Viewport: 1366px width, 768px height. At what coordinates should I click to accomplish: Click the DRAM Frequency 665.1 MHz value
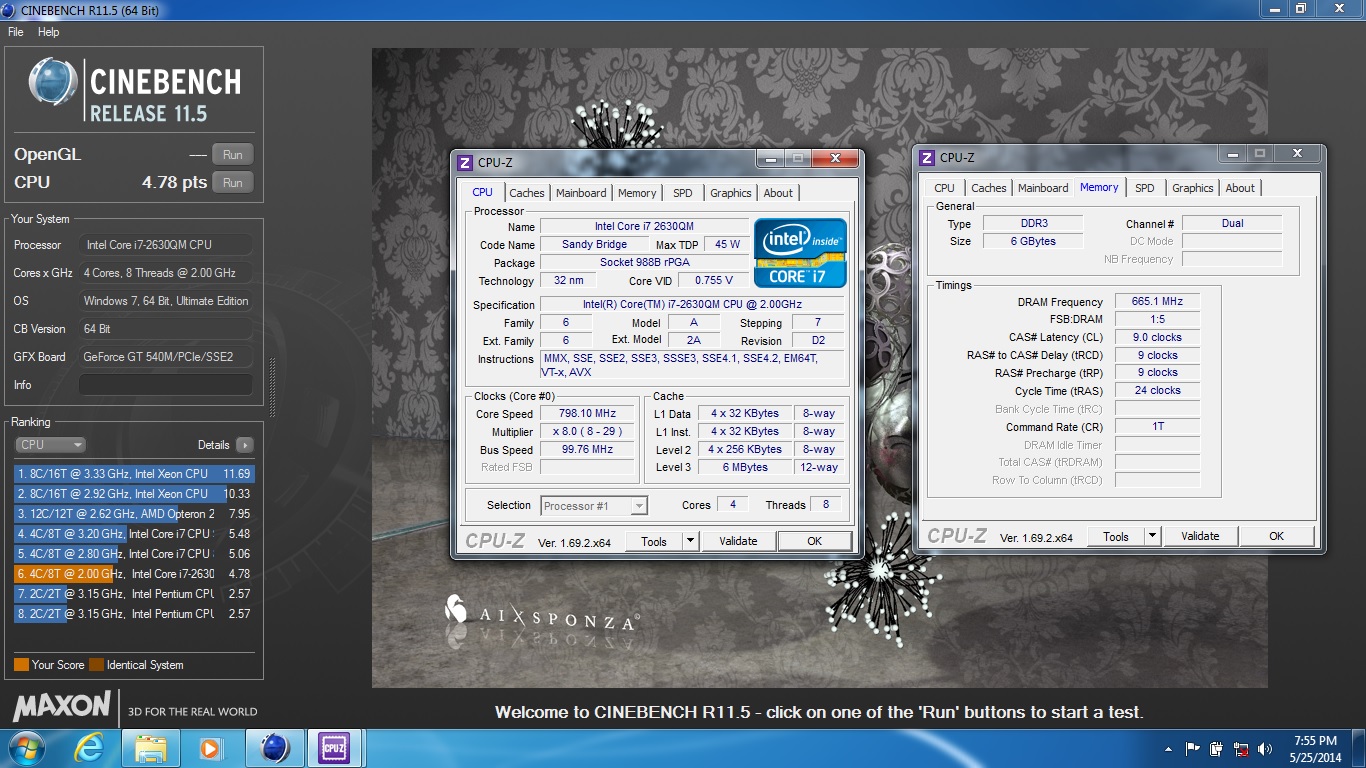(1157, 302)
